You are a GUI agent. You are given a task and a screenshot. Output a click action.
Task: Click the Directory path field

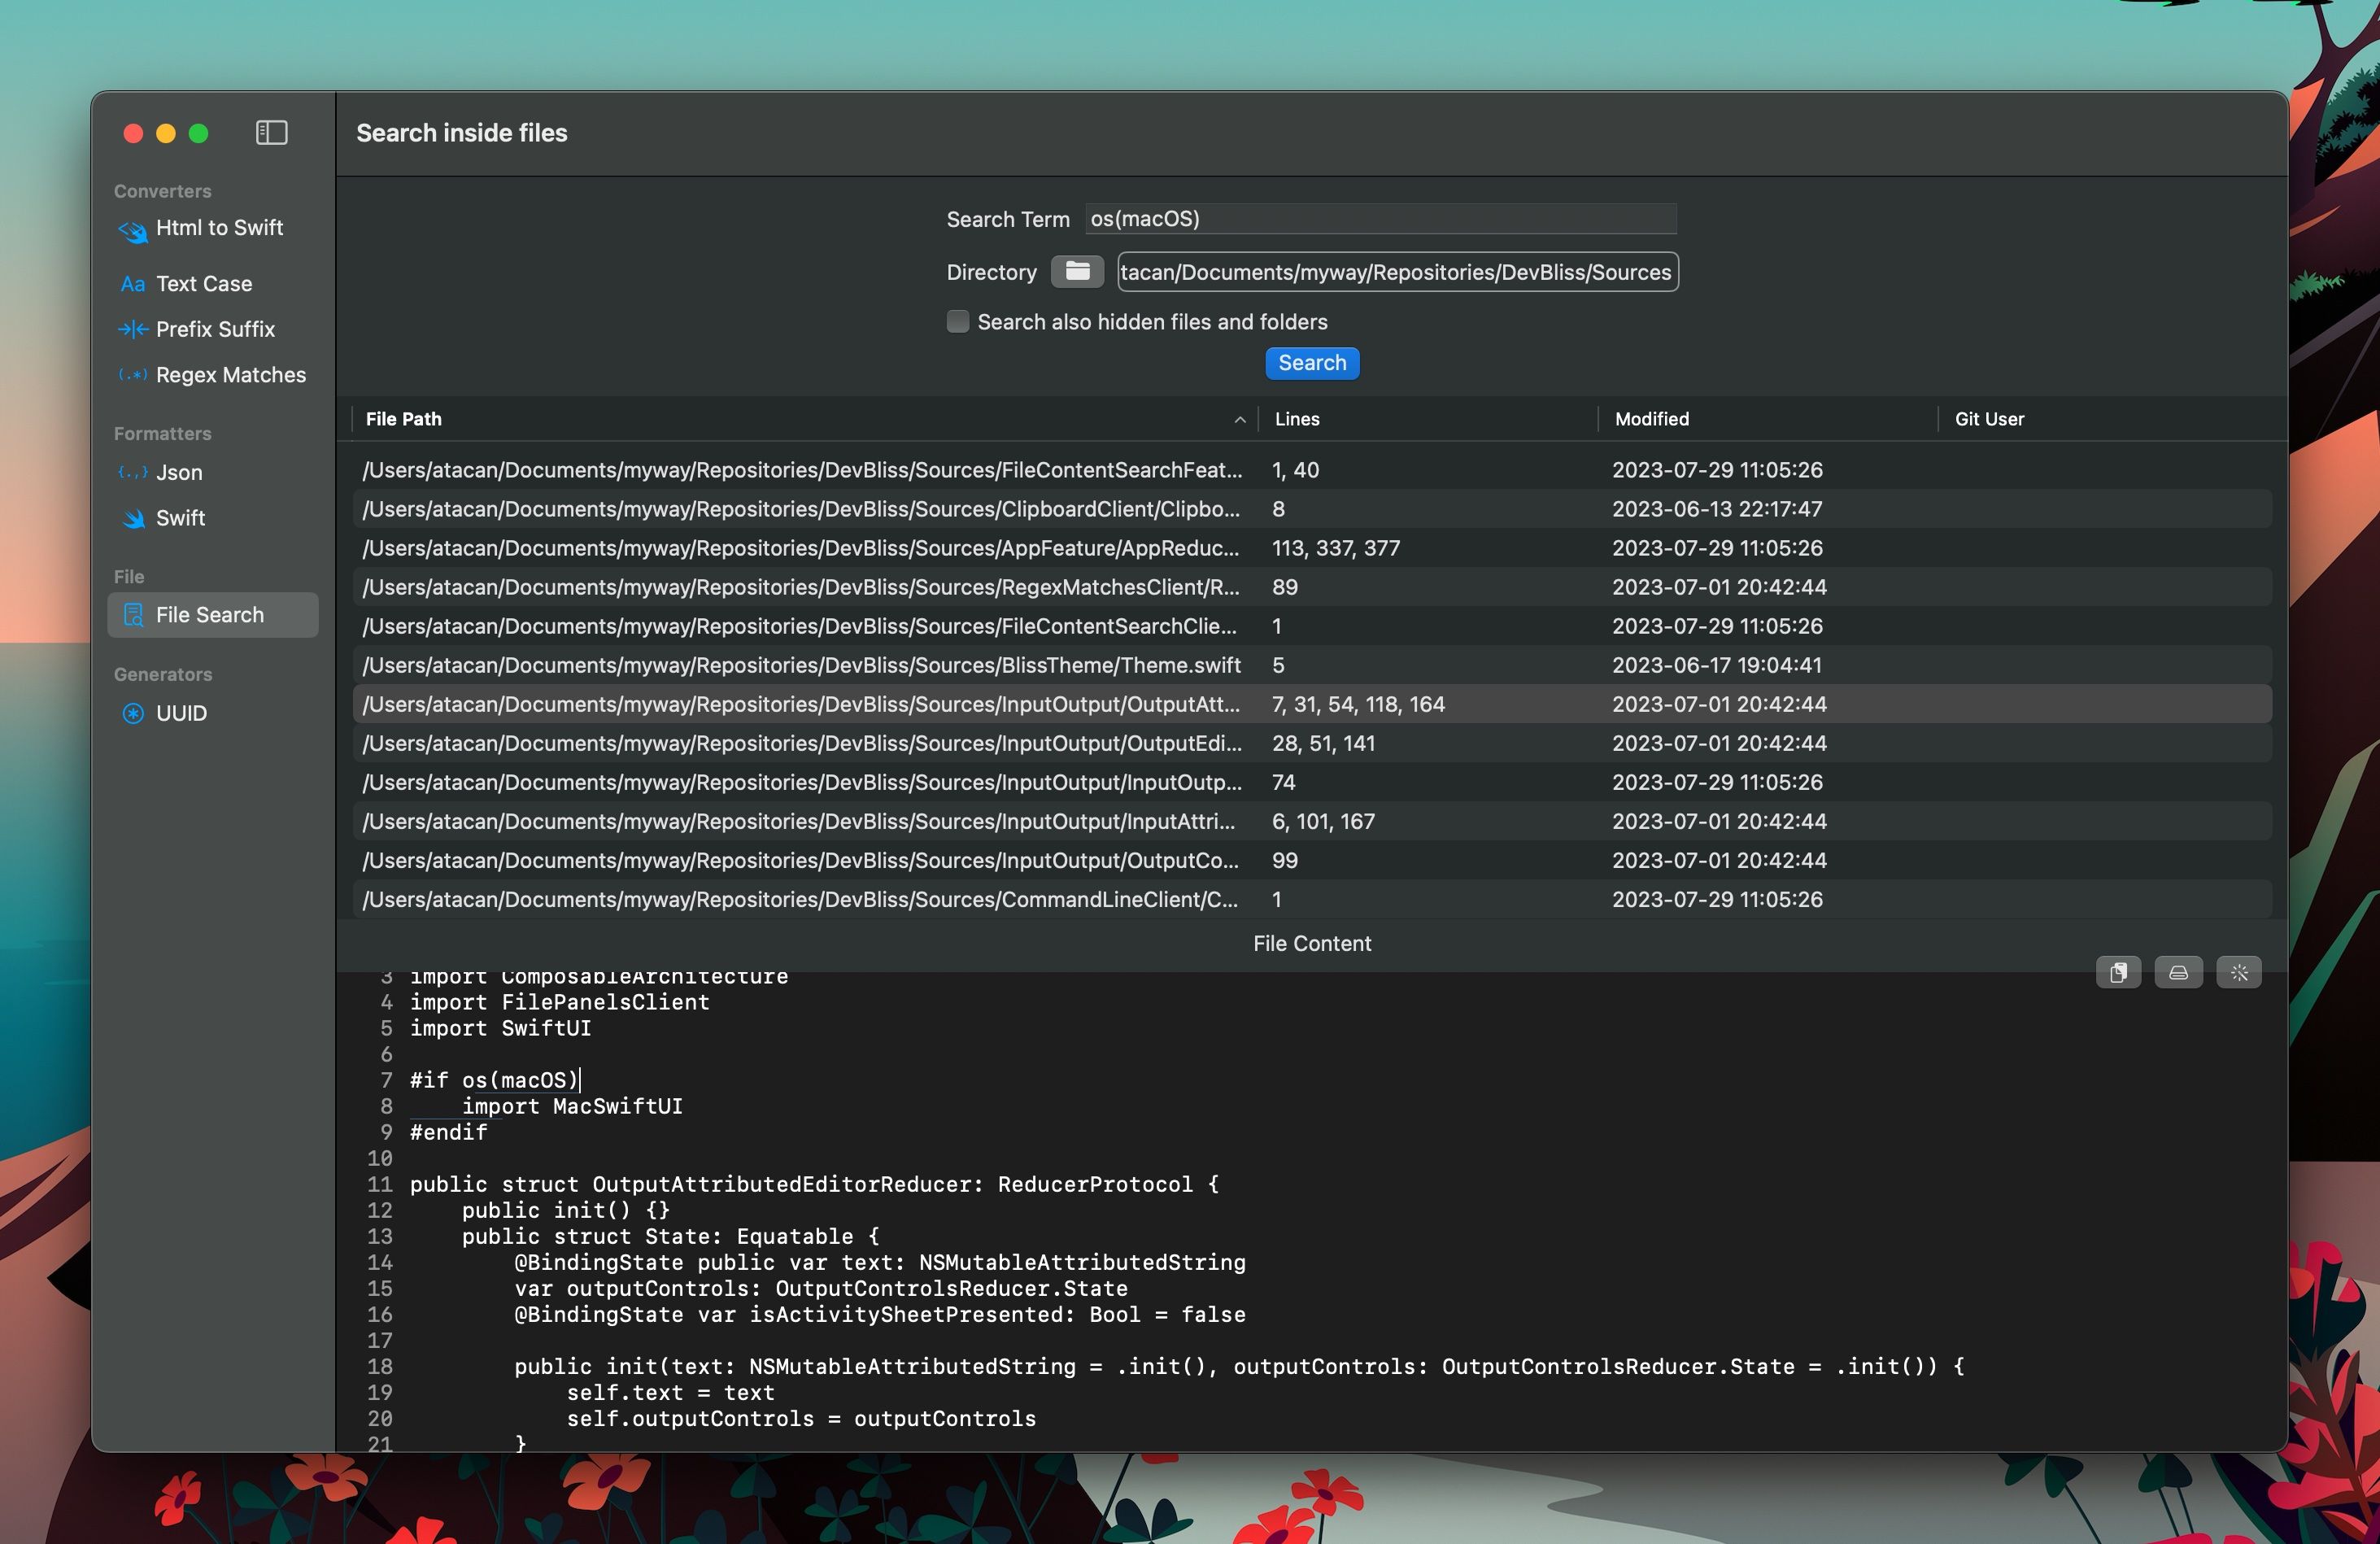[x=1397, y=272]
